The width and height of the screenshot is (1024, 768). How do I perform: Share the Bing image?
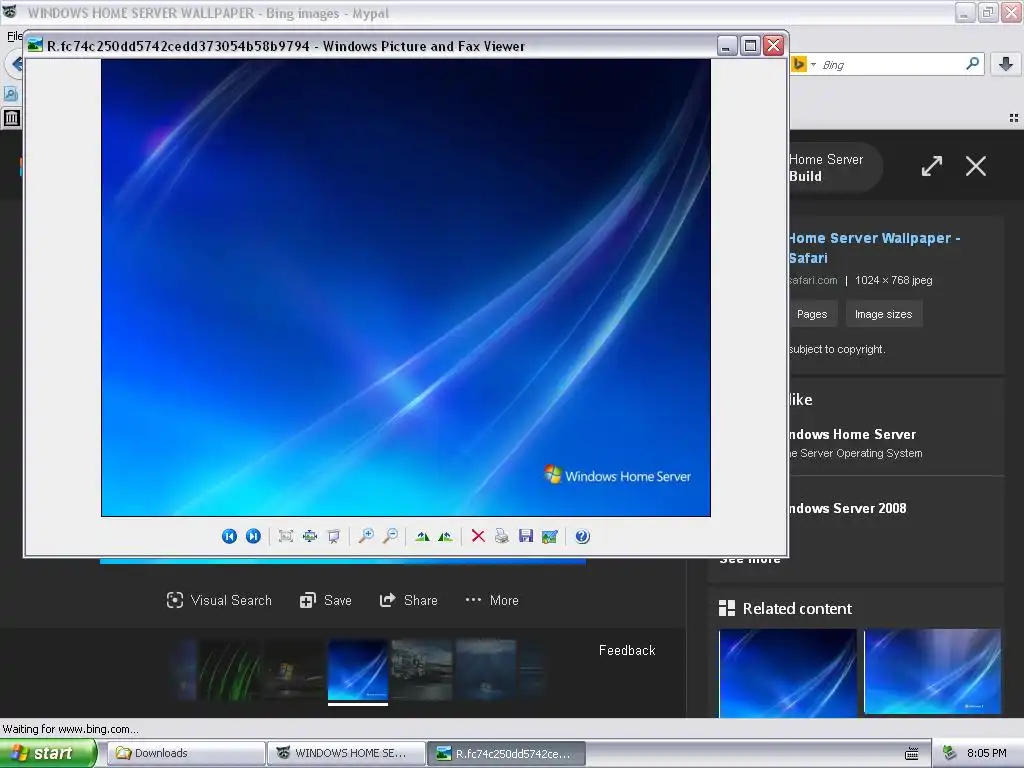[408, 600]
